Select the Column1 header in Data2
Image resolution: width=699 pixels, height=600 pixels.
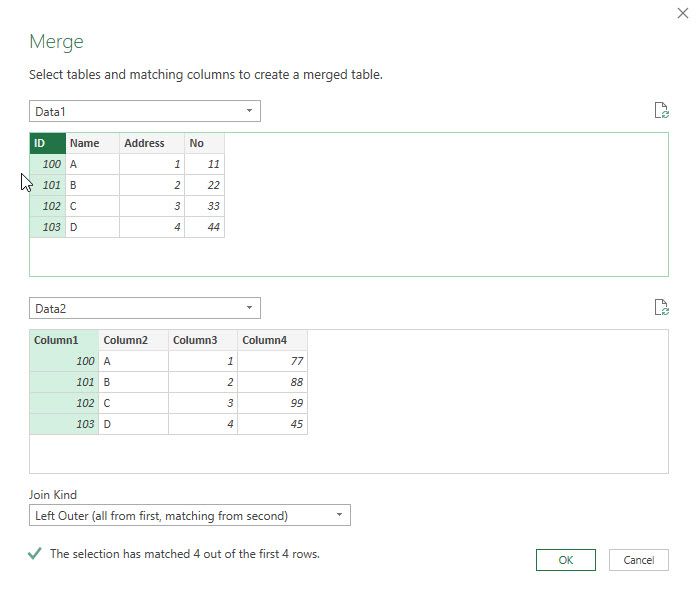click(64, 340)
